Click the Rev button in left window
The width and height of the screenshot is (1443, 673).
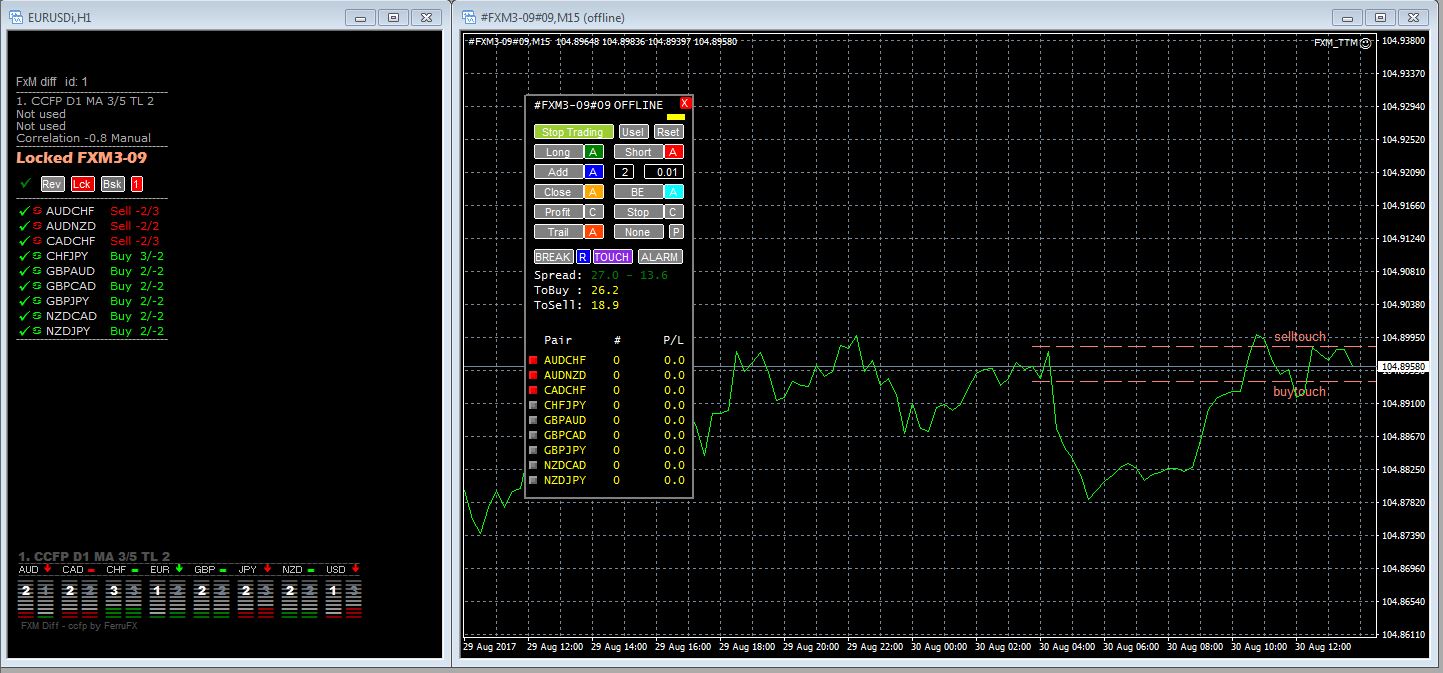(x=53, y=184)
